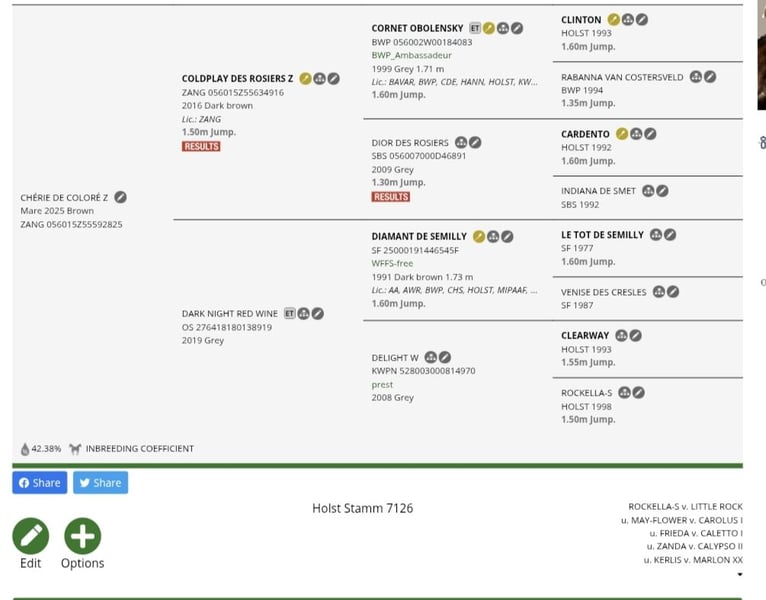766x600 pixels.
Task: Open RESULTS badge under Dior des Rosiers
Action: (x=391, y=197)
